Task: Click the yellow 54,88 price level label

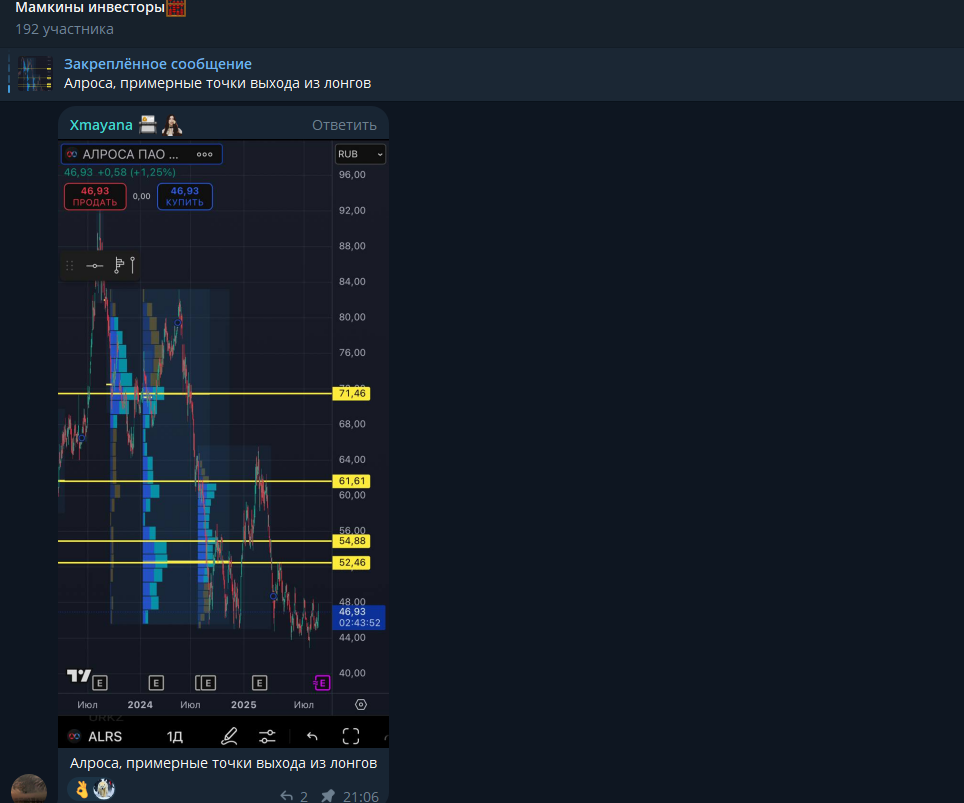Action: click(352, 541)
